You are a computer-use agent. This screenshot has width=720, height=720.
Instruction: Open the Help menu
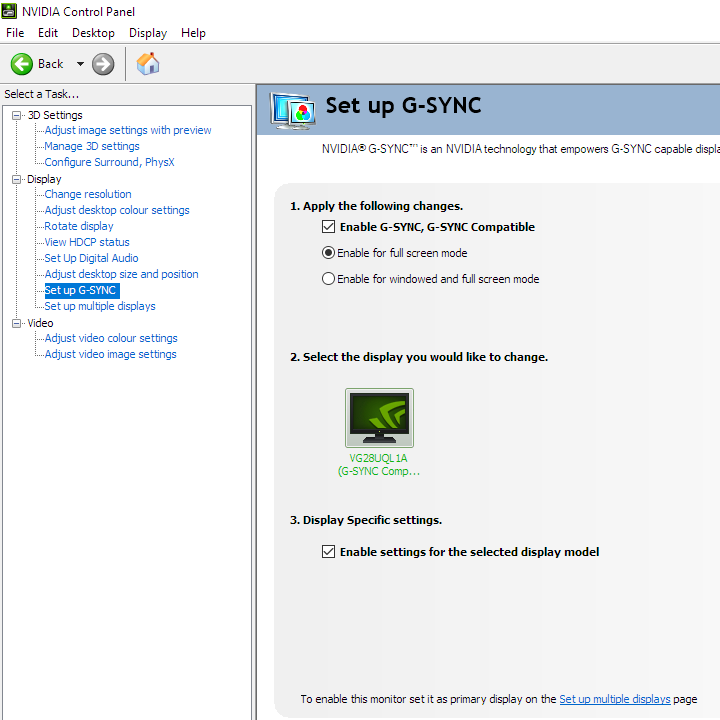[193, 33]
